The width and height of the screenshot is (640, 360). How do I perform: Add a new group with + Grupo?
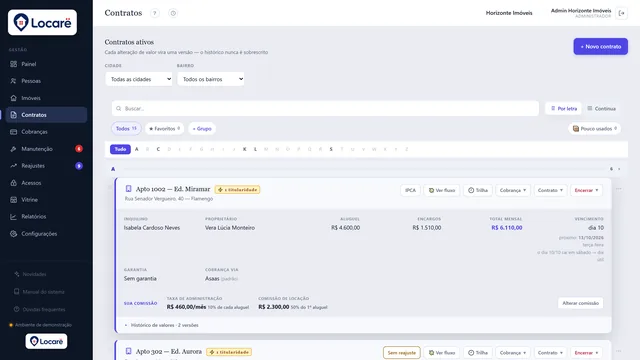pos(202,129)
